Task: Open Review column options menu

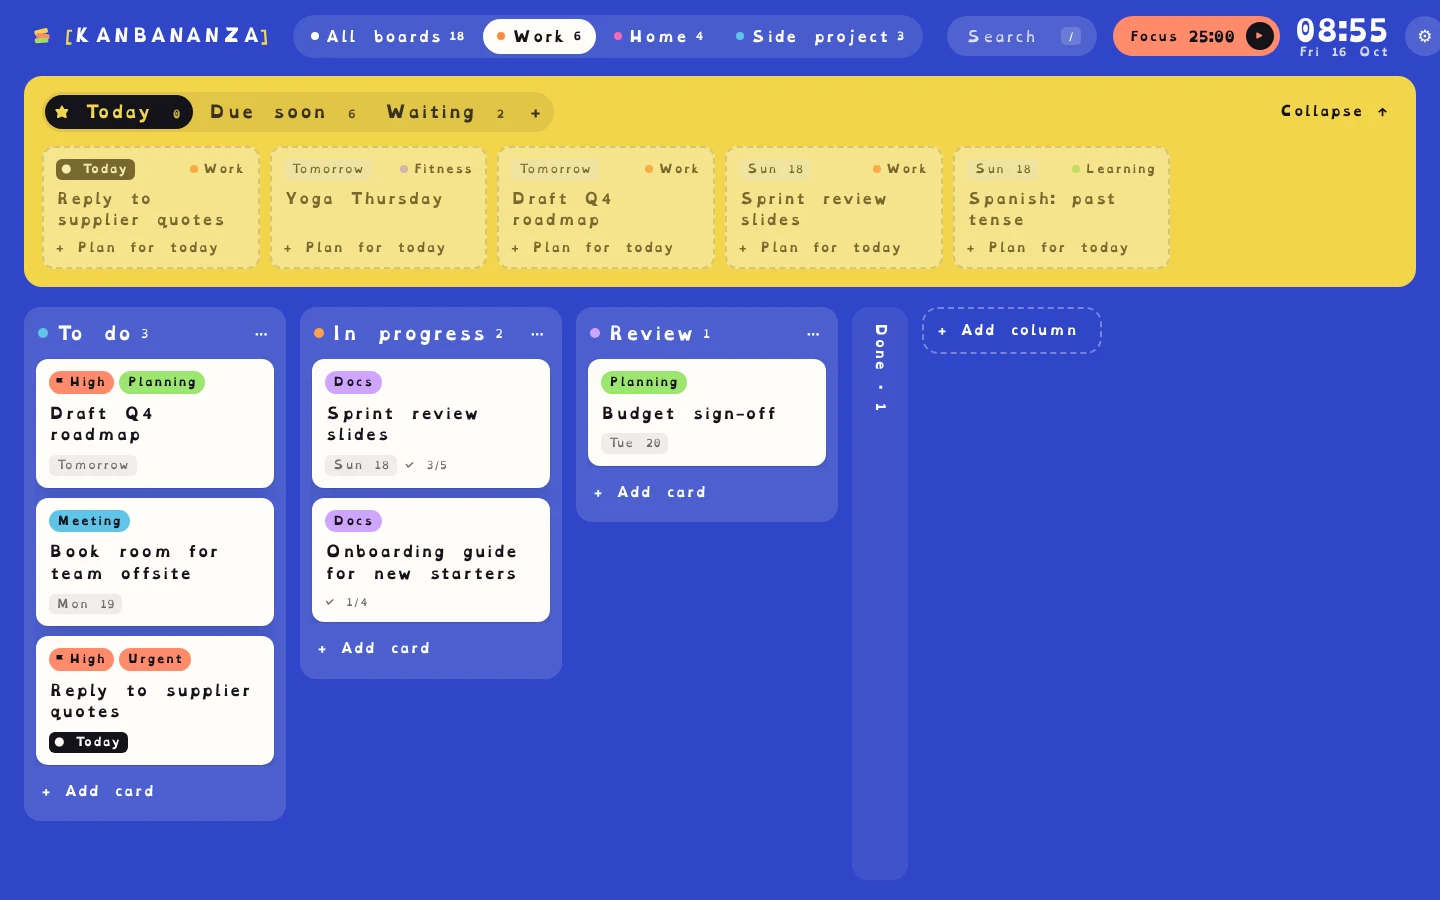Action: click(x=813, y=334)
